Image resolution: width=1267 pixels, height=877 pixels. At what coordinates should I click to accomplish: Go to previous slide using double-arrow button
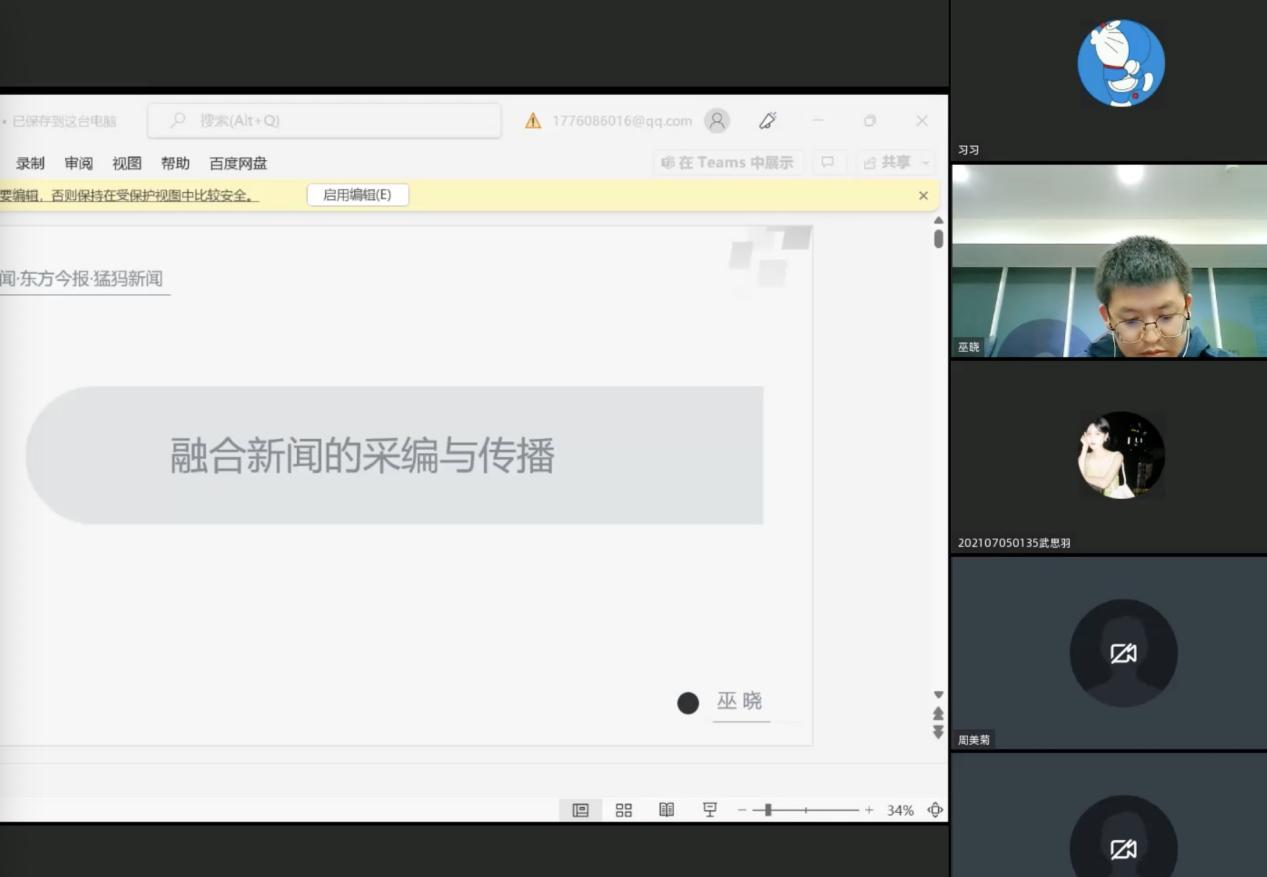(938, 713)
